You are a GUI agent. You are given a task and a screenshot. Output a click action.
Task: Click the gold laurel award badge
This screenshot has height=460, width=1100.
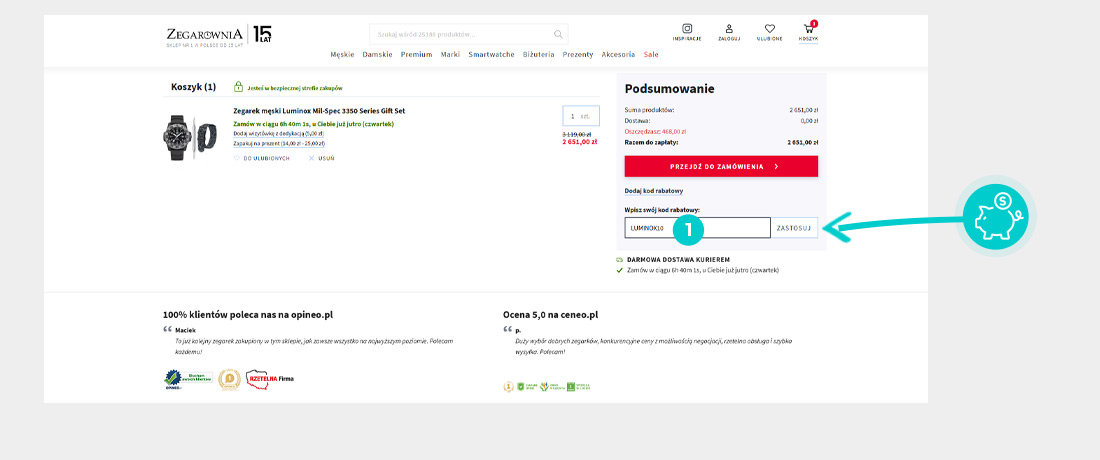pyautogui.click(x=229, y=379)
